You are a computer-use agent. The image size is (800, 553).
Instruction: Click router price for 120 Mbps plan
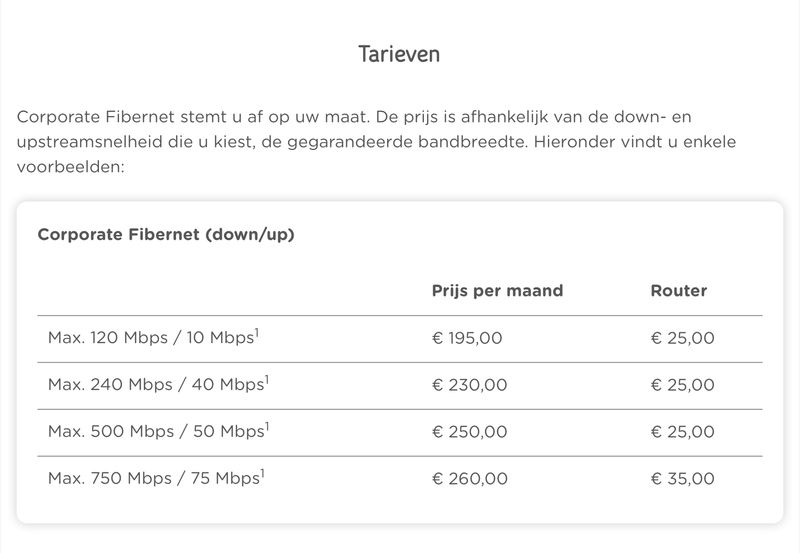click(683, 338)
